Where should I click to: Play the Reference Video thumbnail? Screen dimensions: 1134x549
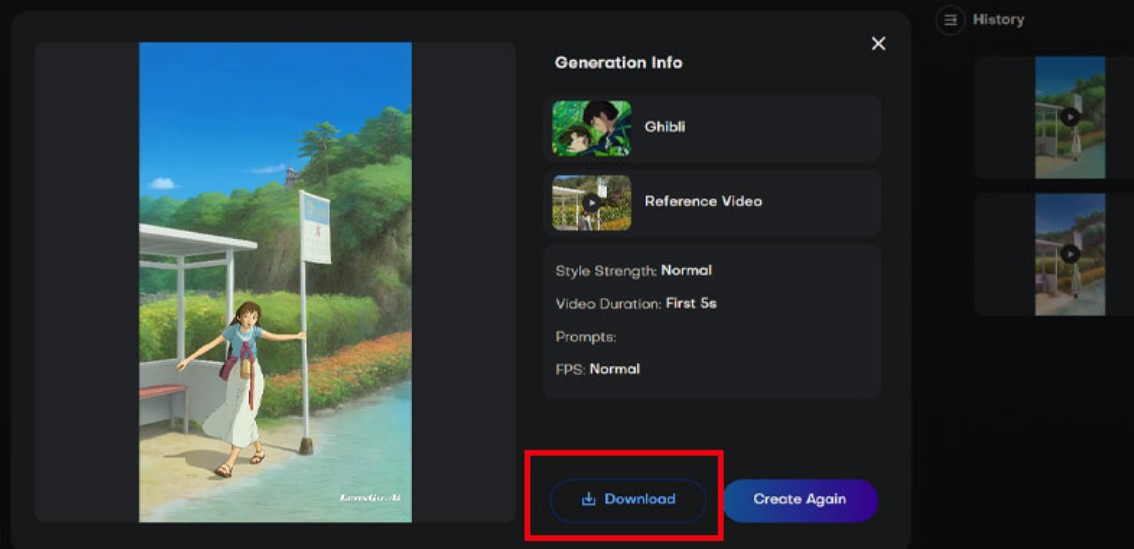(592, 202)
